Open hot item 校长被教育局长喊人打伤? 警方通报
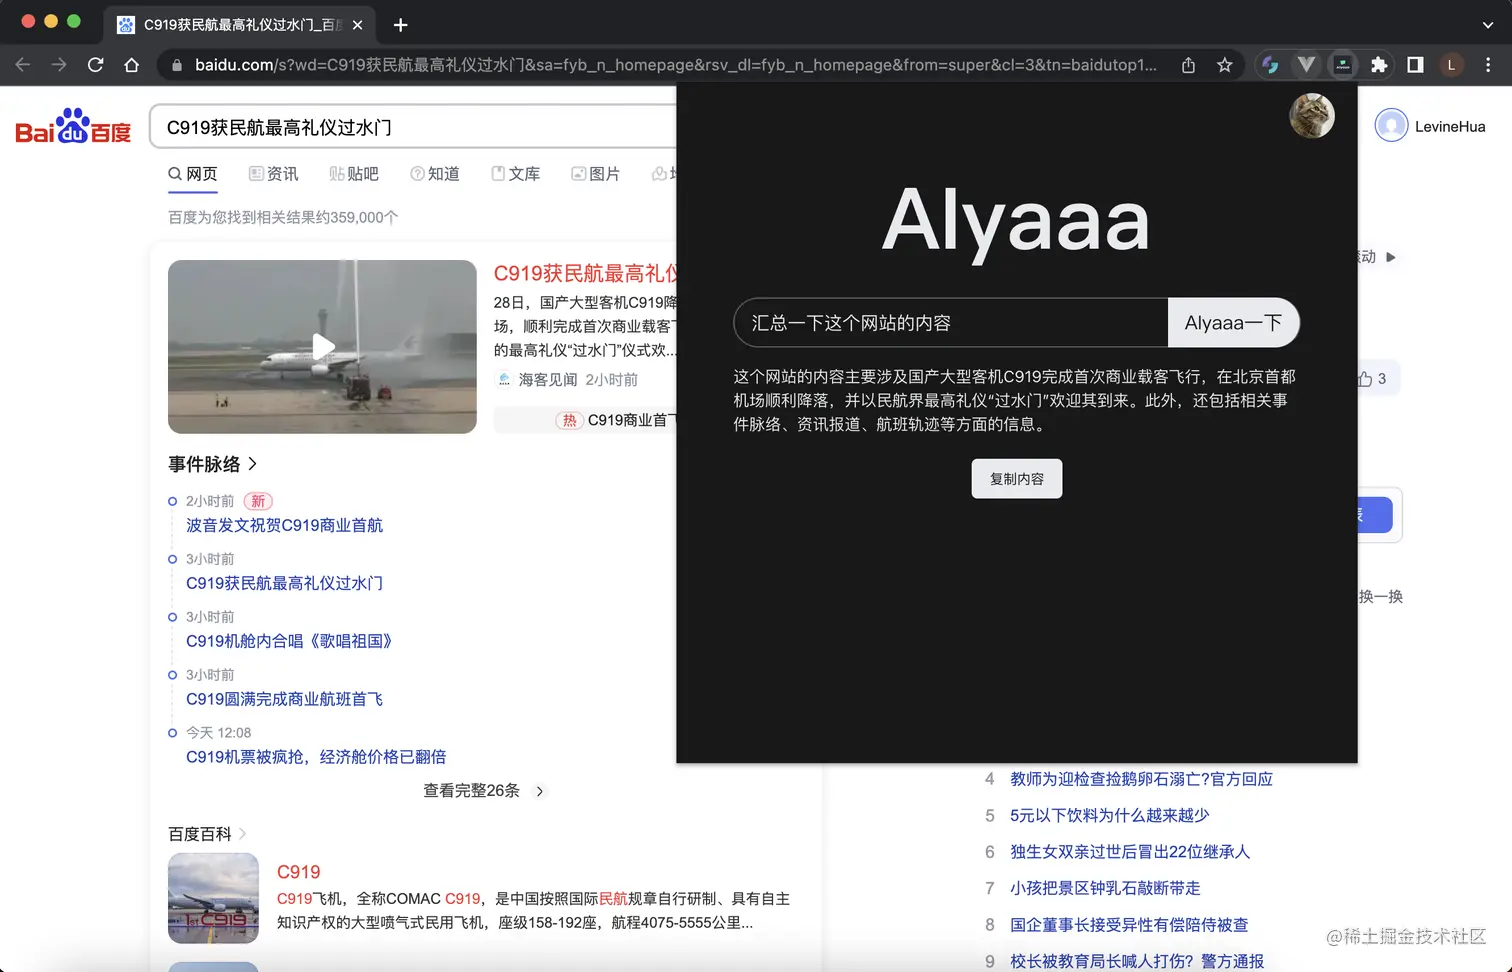This screenshot has height=972, width=1512. (x=1137, y=961)
